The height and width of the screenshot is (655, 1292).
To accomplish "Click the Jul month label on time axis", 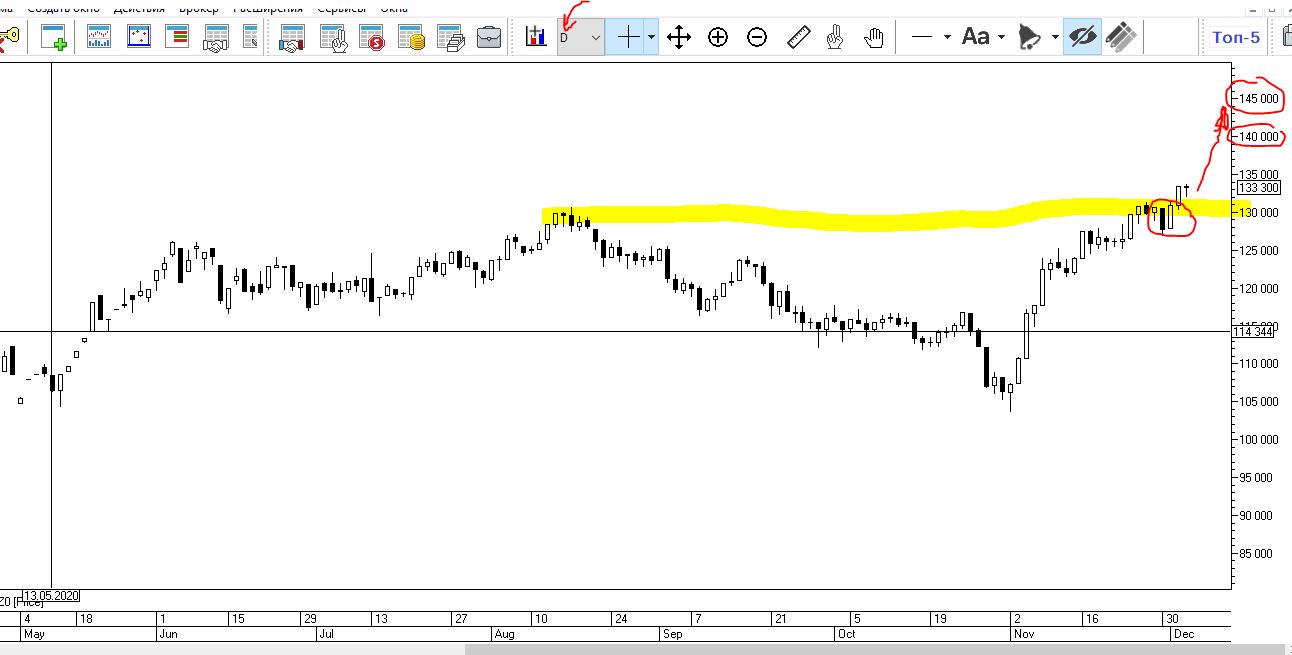I will point(325,634).
